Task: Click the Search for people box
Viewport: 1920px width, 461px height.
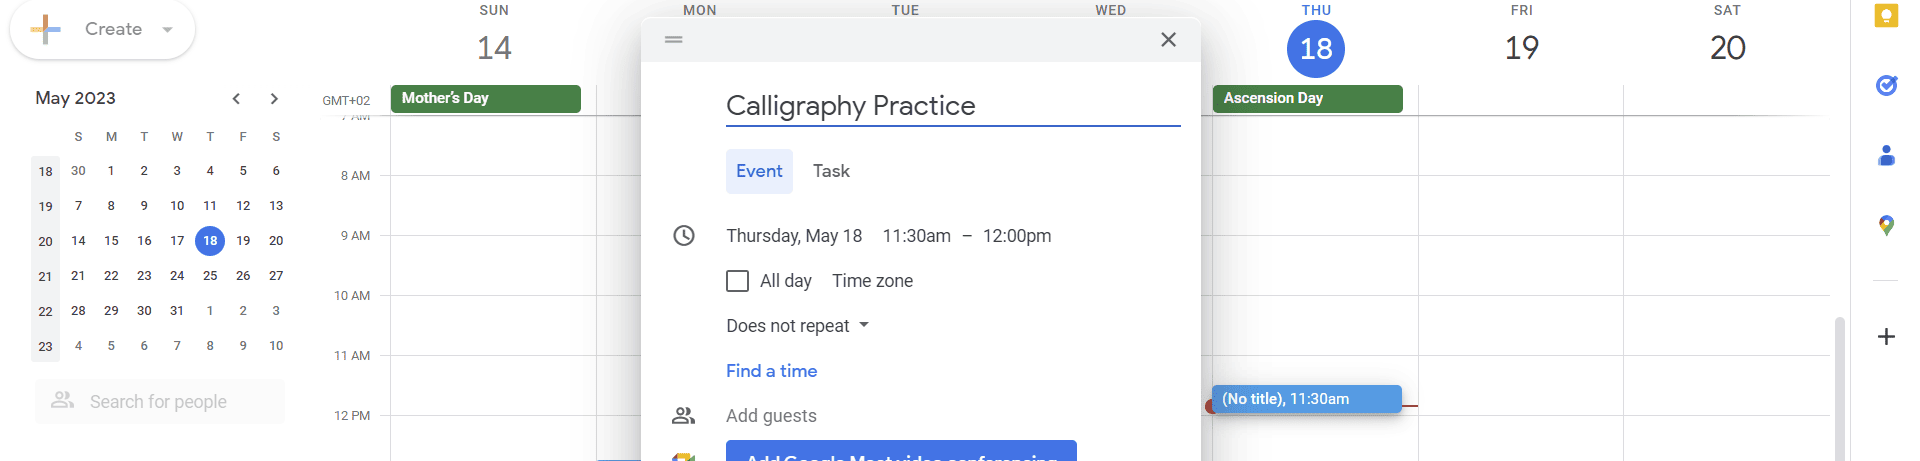Action: [160, 402]
